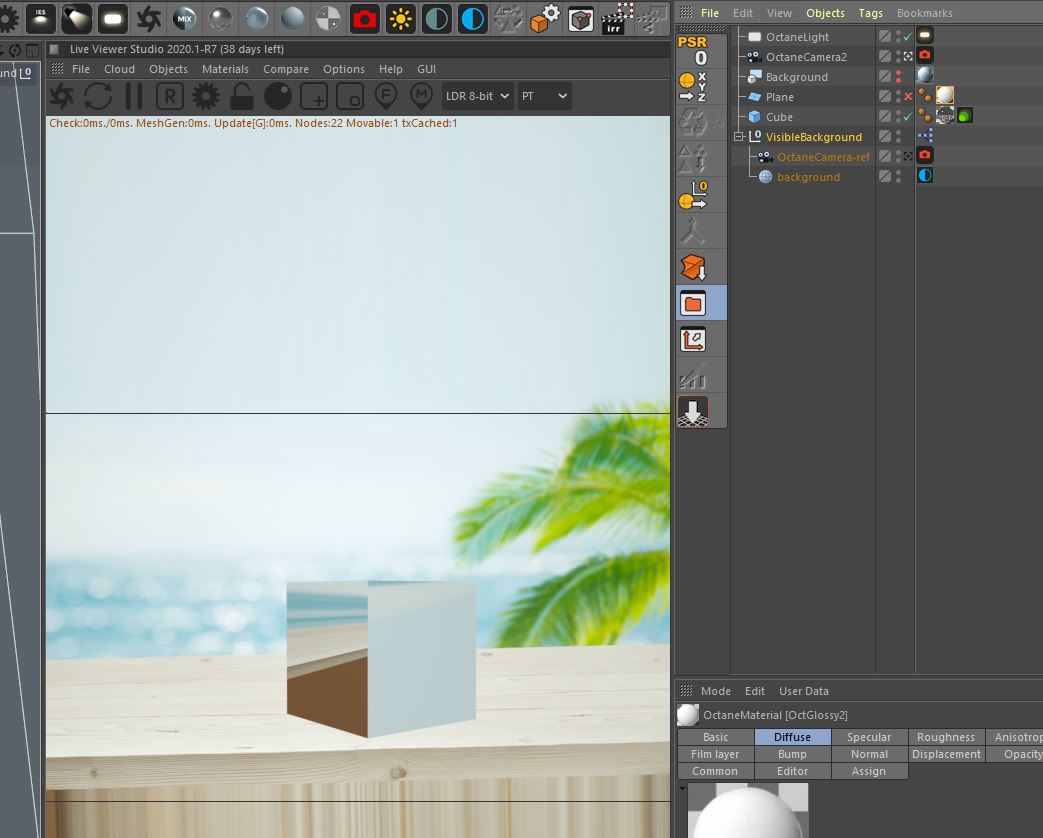Click the Octane object tag cube icon
This screenshot has width=1043, height=838.
point(581,19)
